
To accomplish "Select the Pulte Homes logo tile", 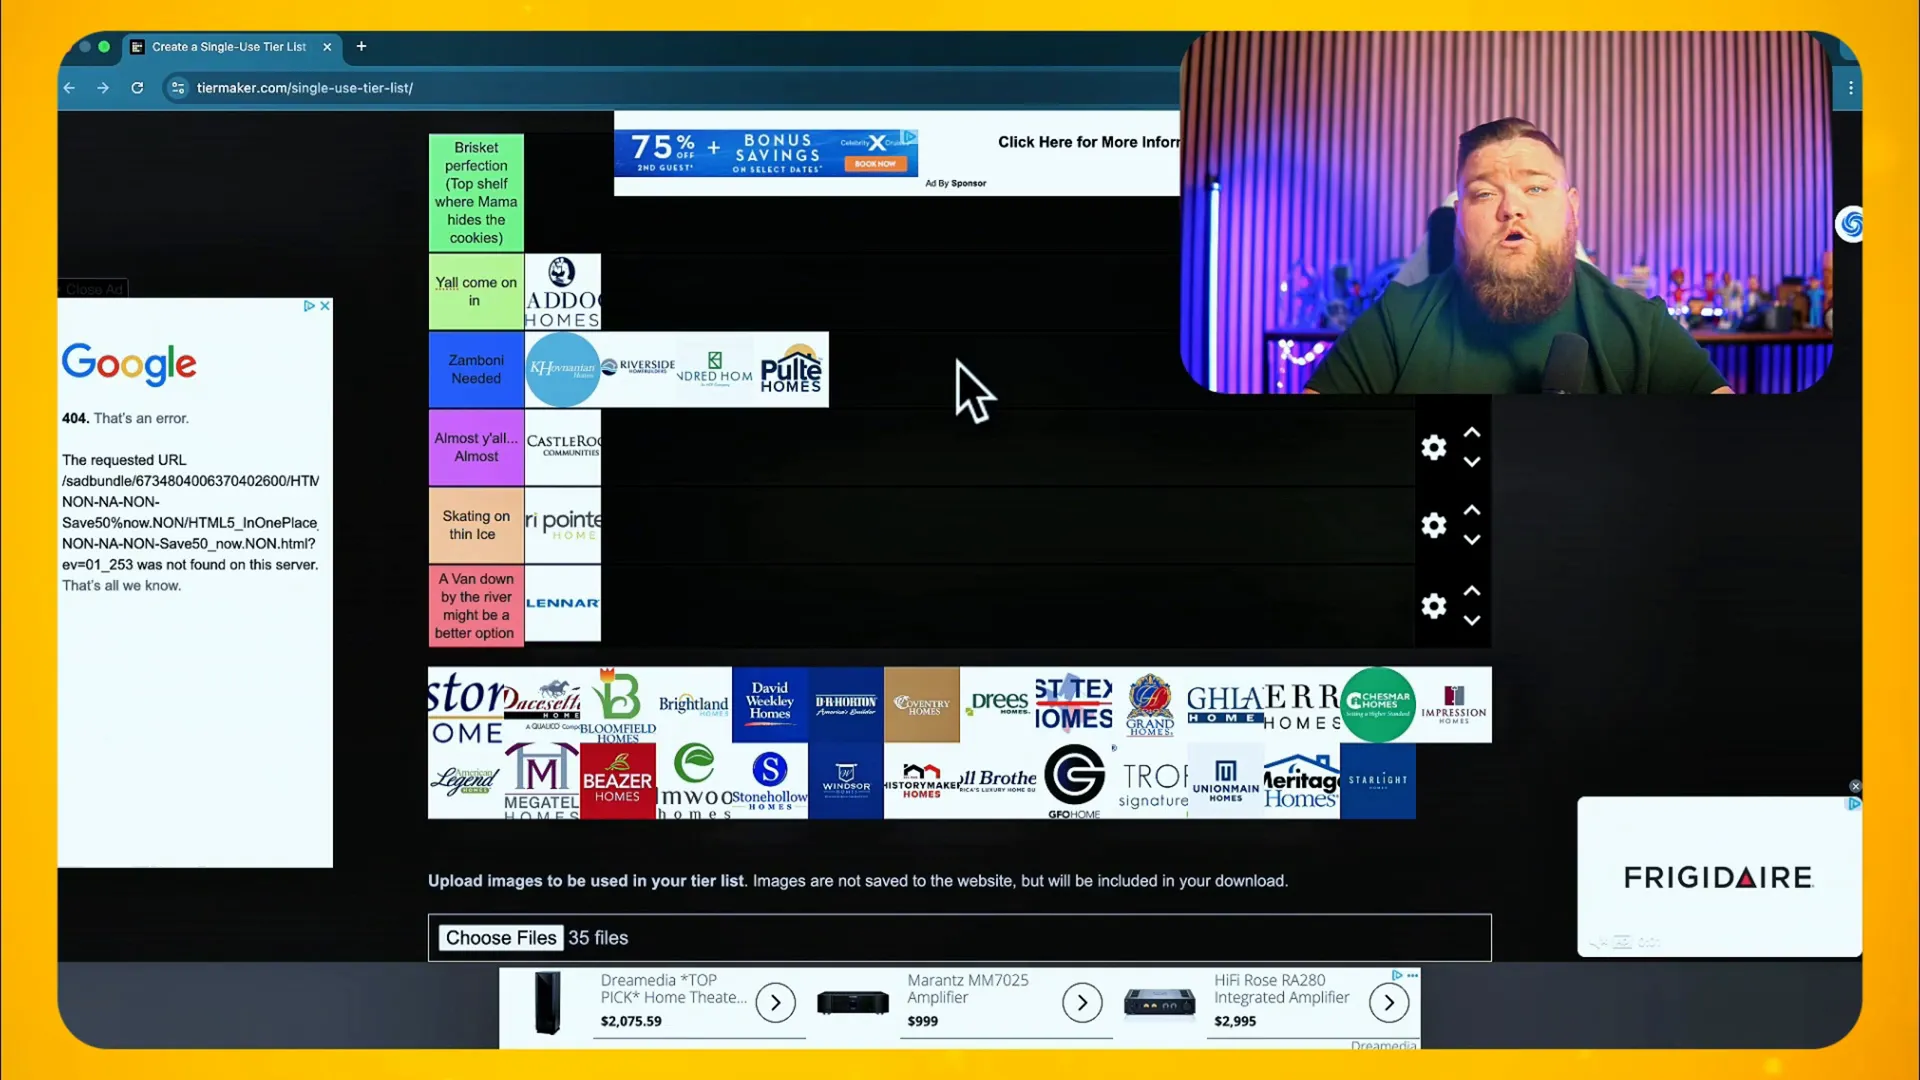I will point(790,369).
